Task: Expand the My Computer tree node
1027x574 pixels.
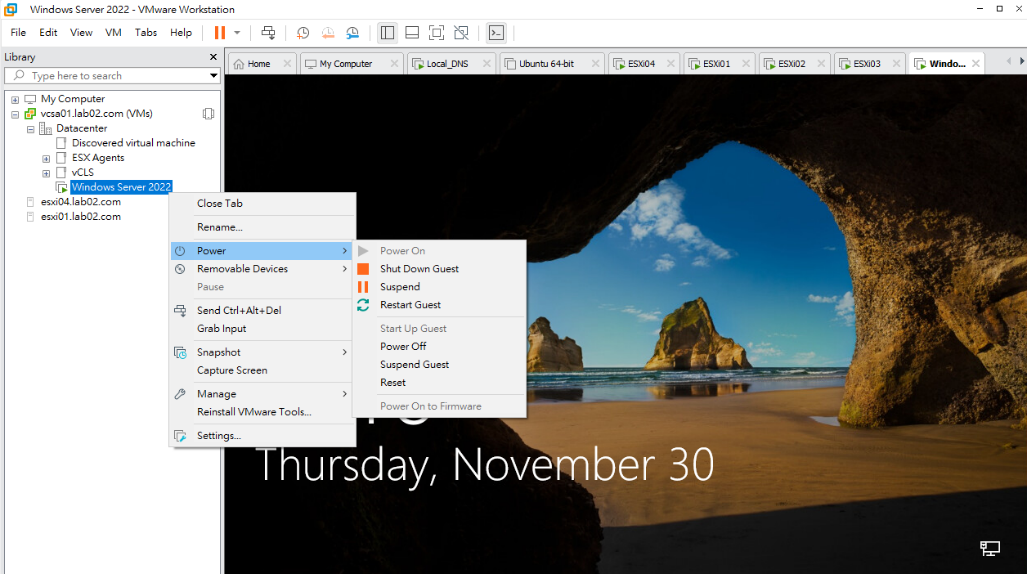Action: point(15,100)
